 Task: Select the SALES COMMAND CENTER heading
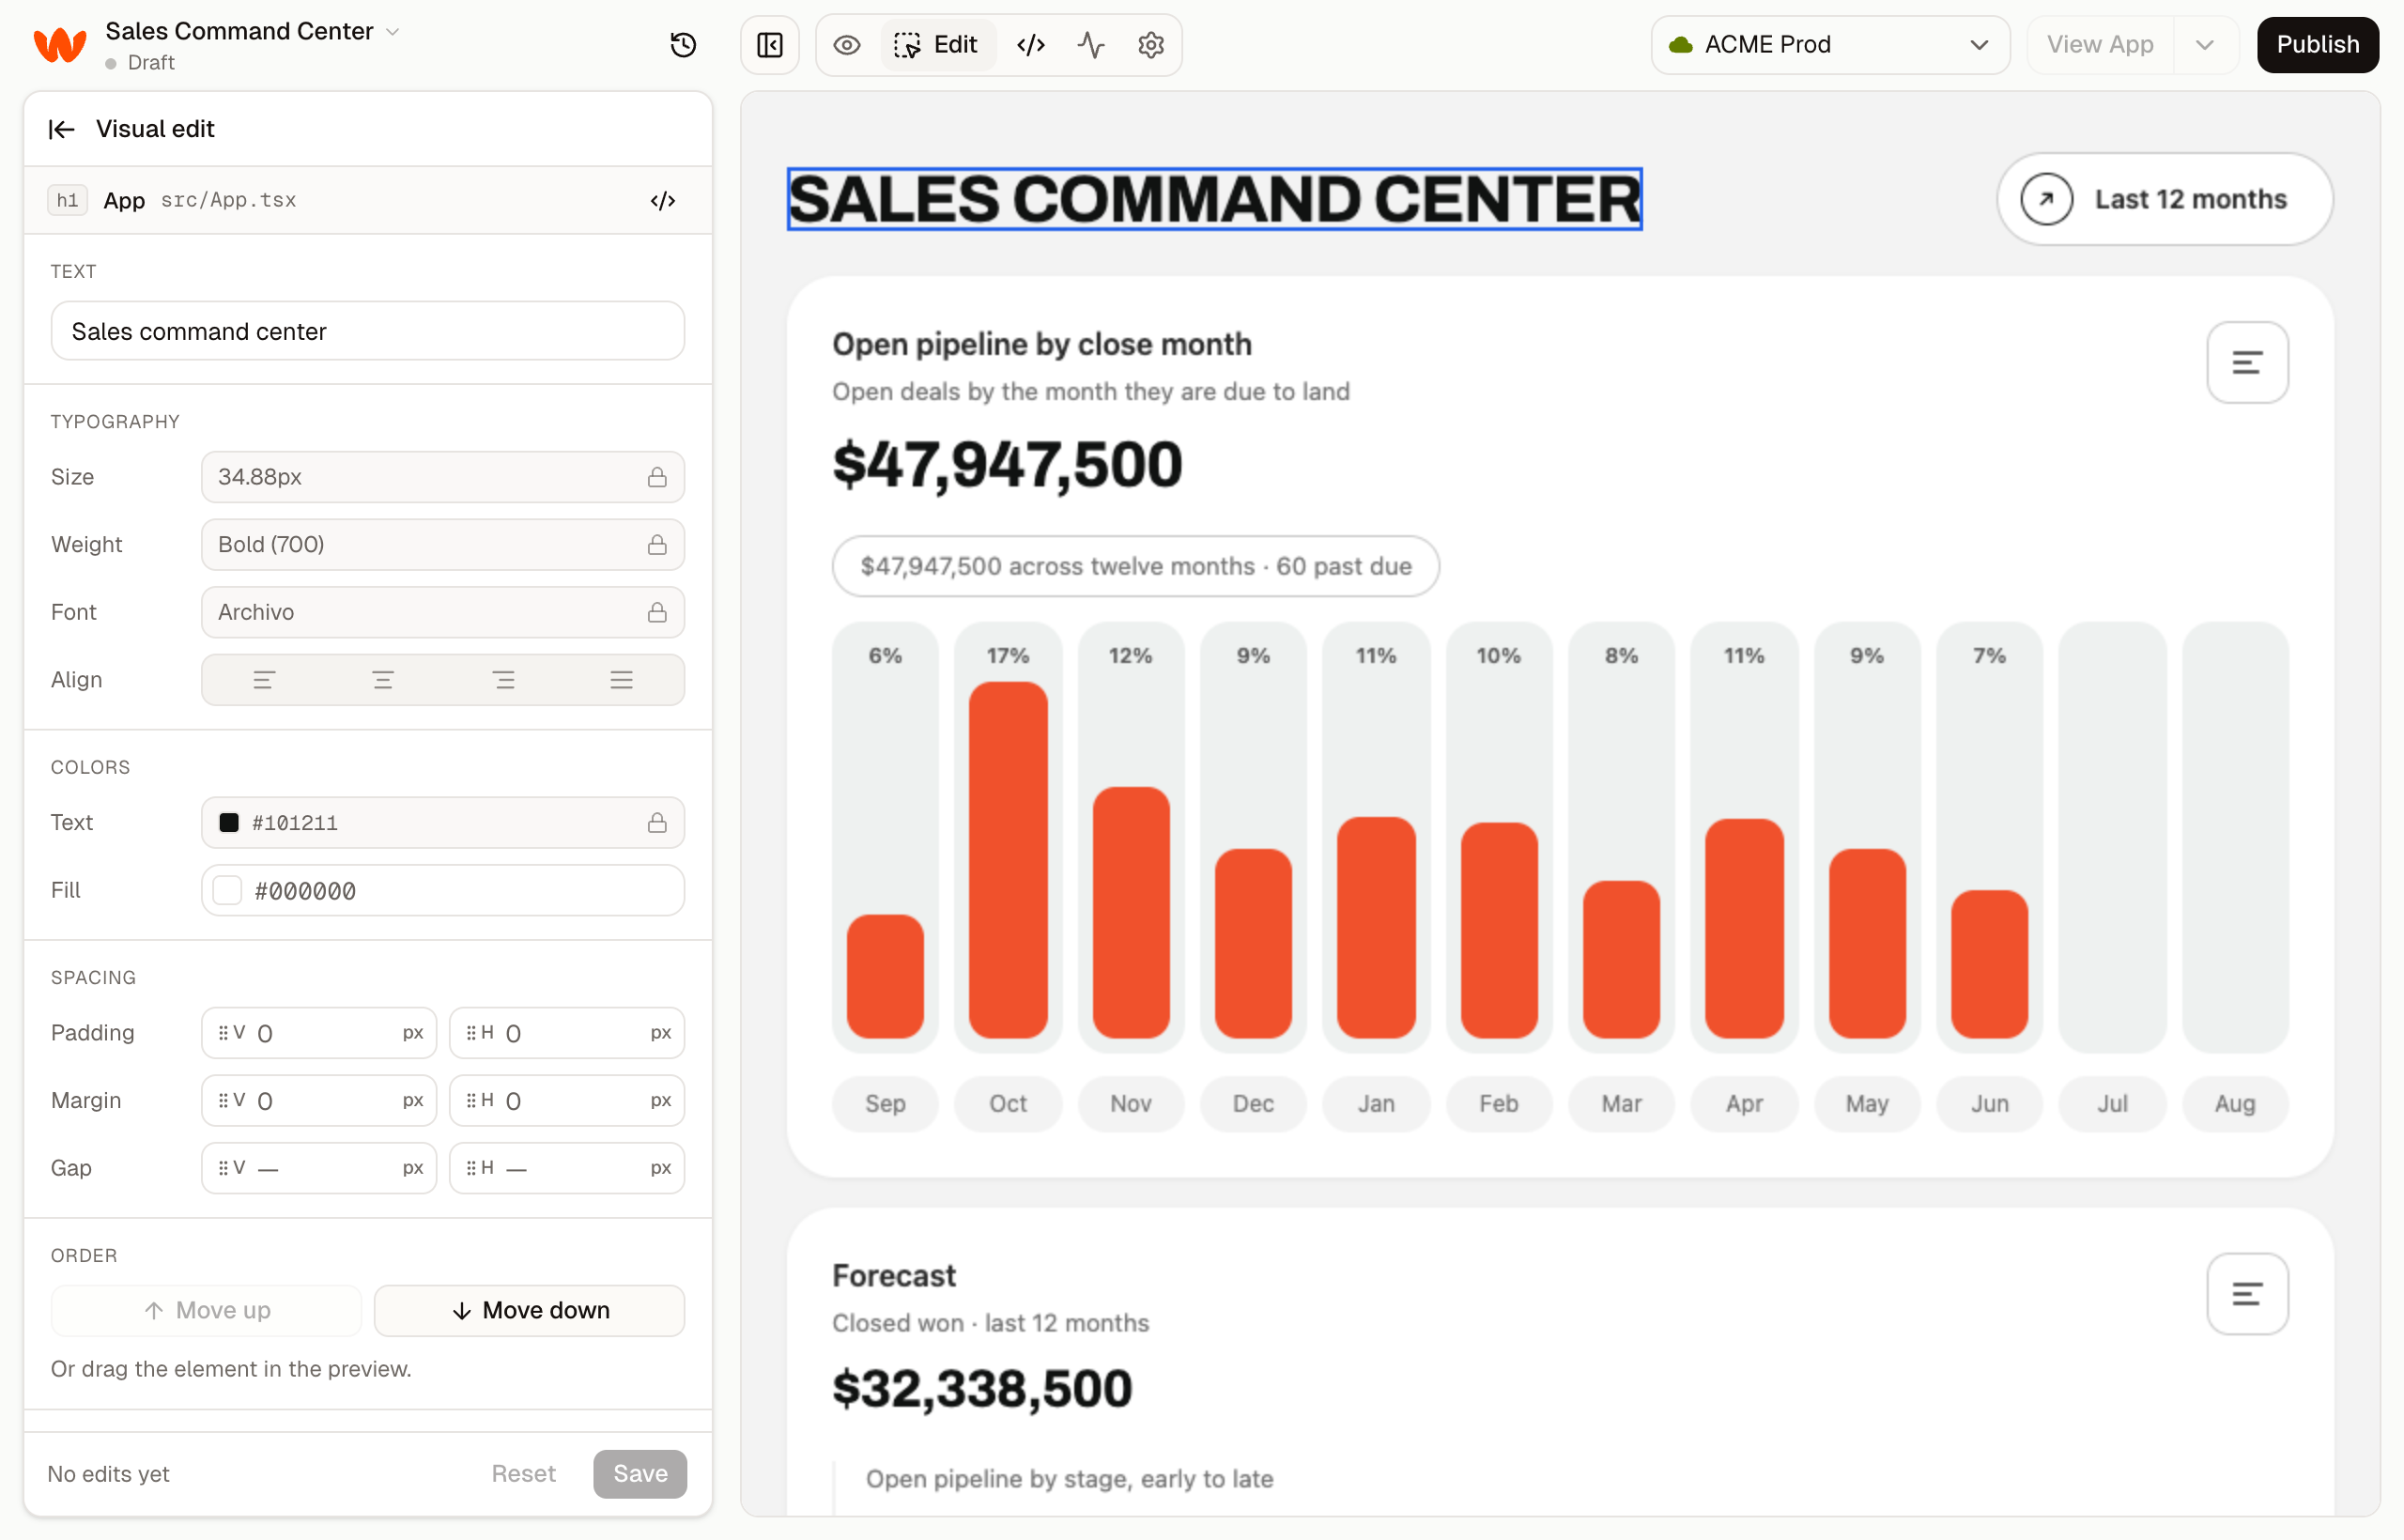click(x=1214, y=199)
